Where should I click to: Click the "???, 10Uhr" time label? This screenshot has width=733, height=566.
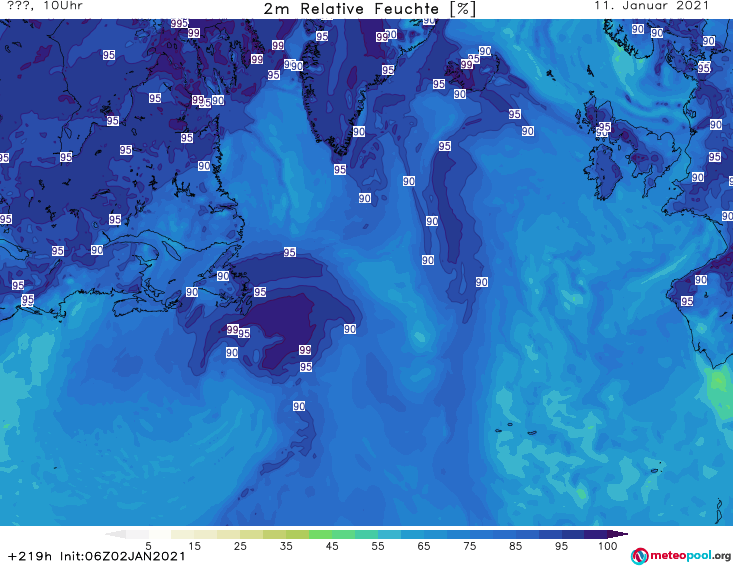(x=45, y=6)
